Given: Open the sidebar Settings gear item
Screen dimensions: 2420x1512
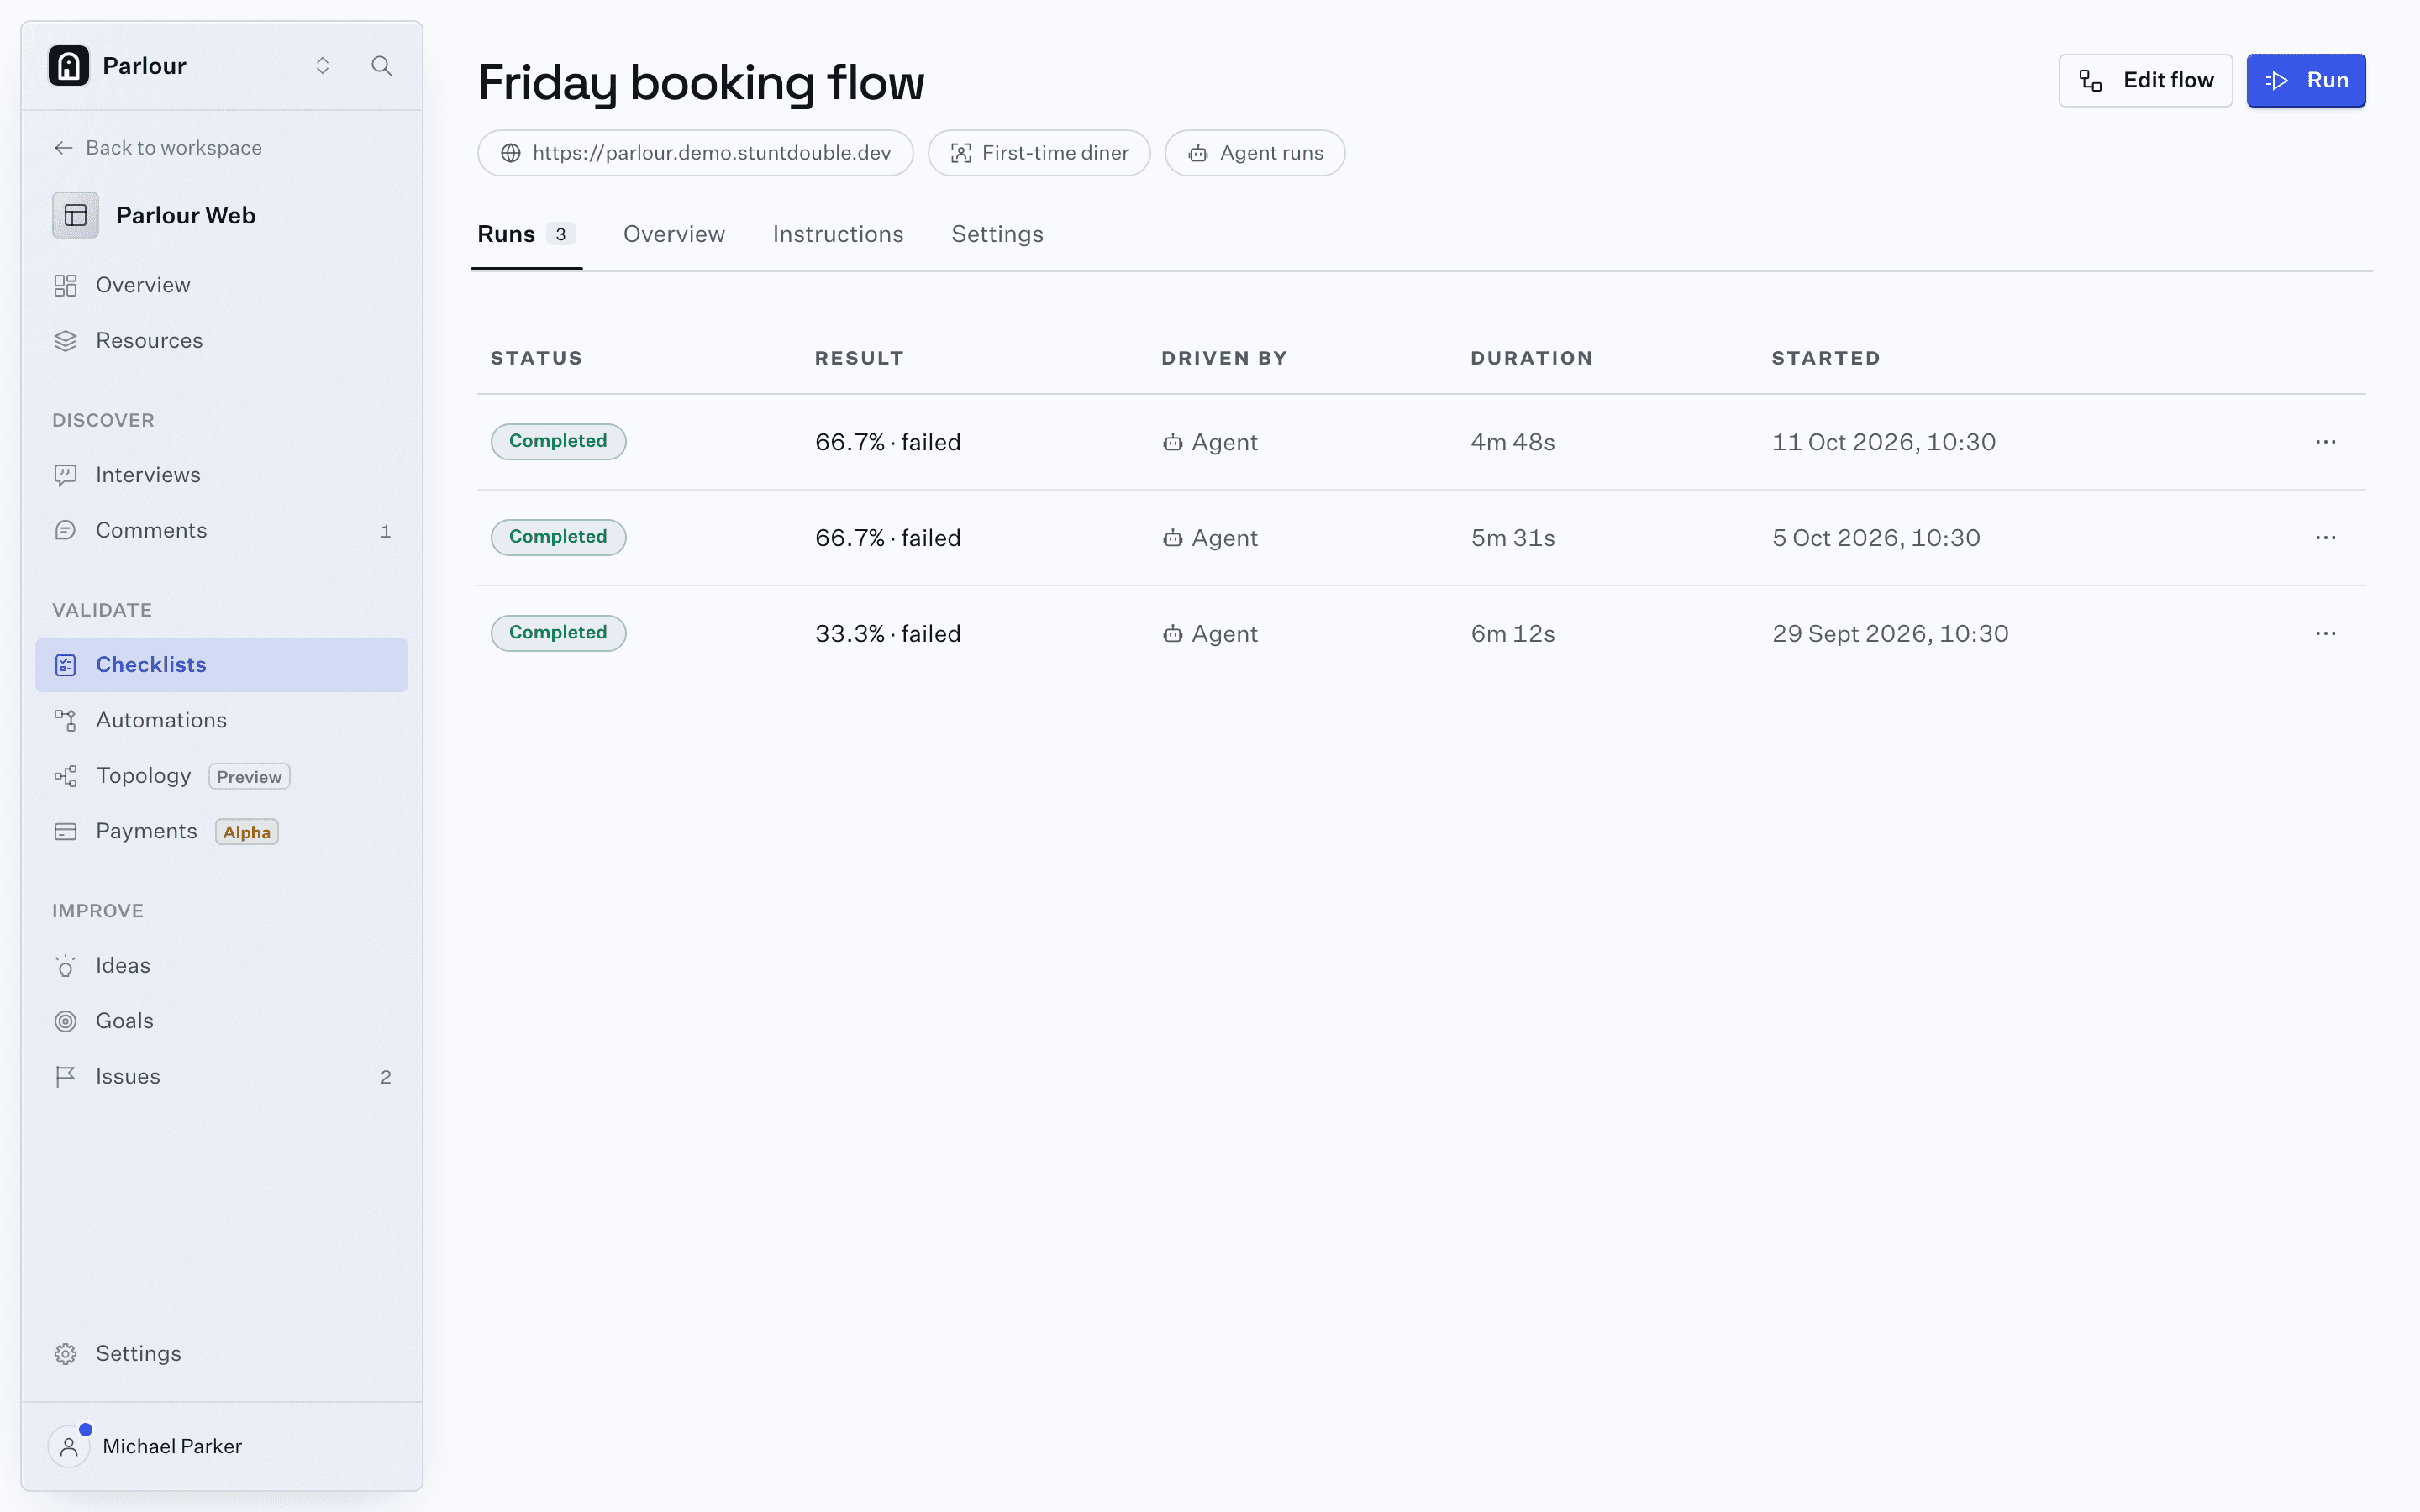Looking at the screenshot, I should coord(222,1354).
